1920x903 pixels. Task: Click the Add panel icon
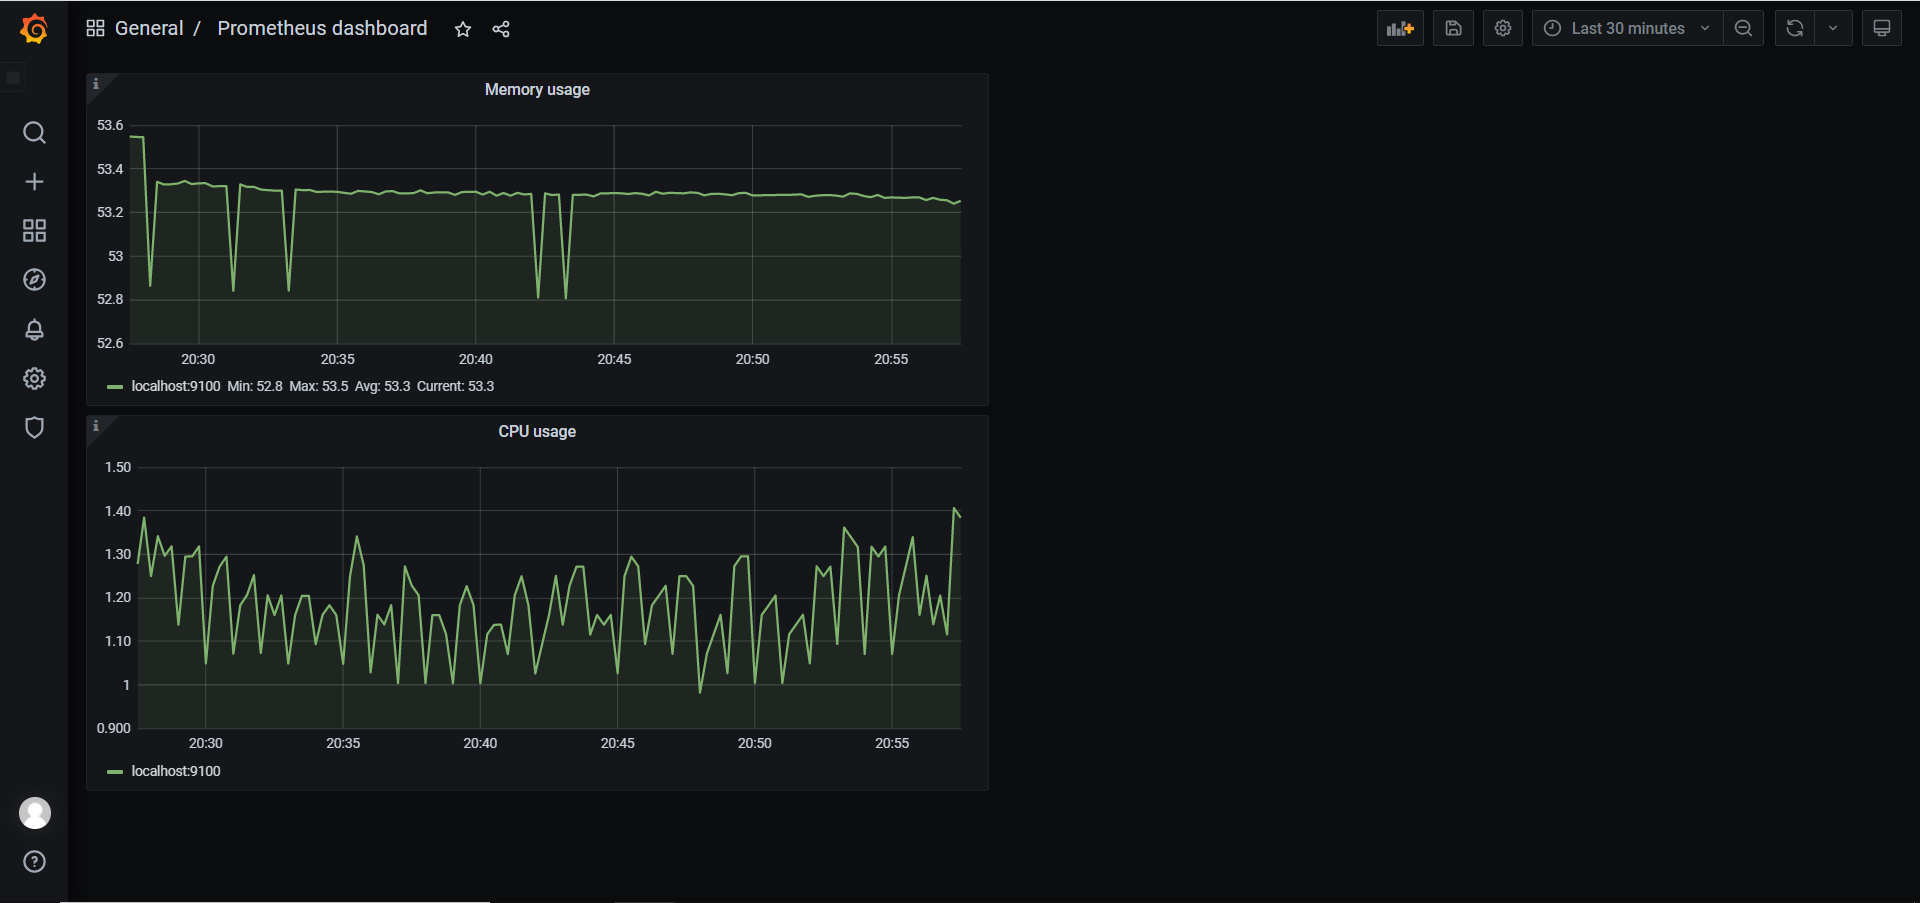[1400, 28]
